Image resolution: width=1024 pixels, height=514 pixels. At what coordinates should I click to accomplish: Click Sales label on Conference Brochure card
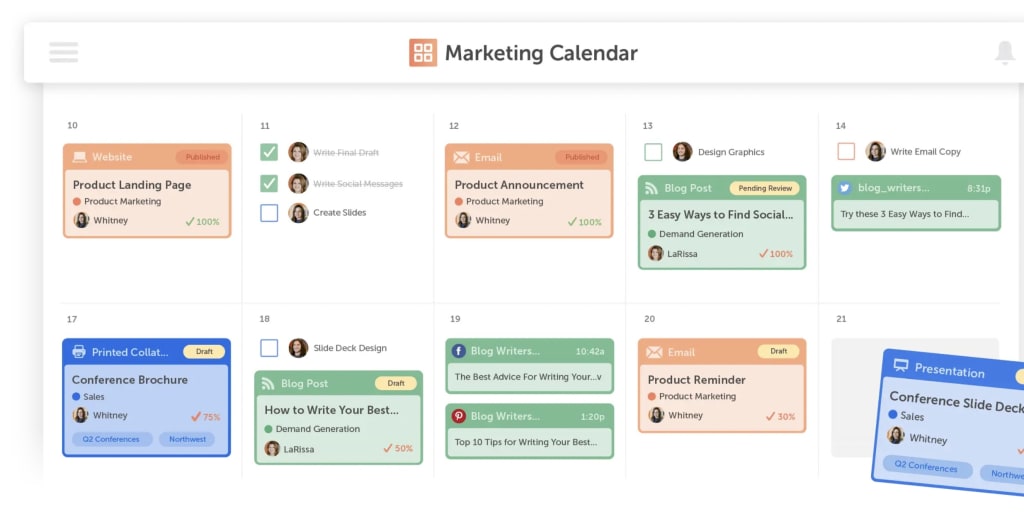point(93,396)
